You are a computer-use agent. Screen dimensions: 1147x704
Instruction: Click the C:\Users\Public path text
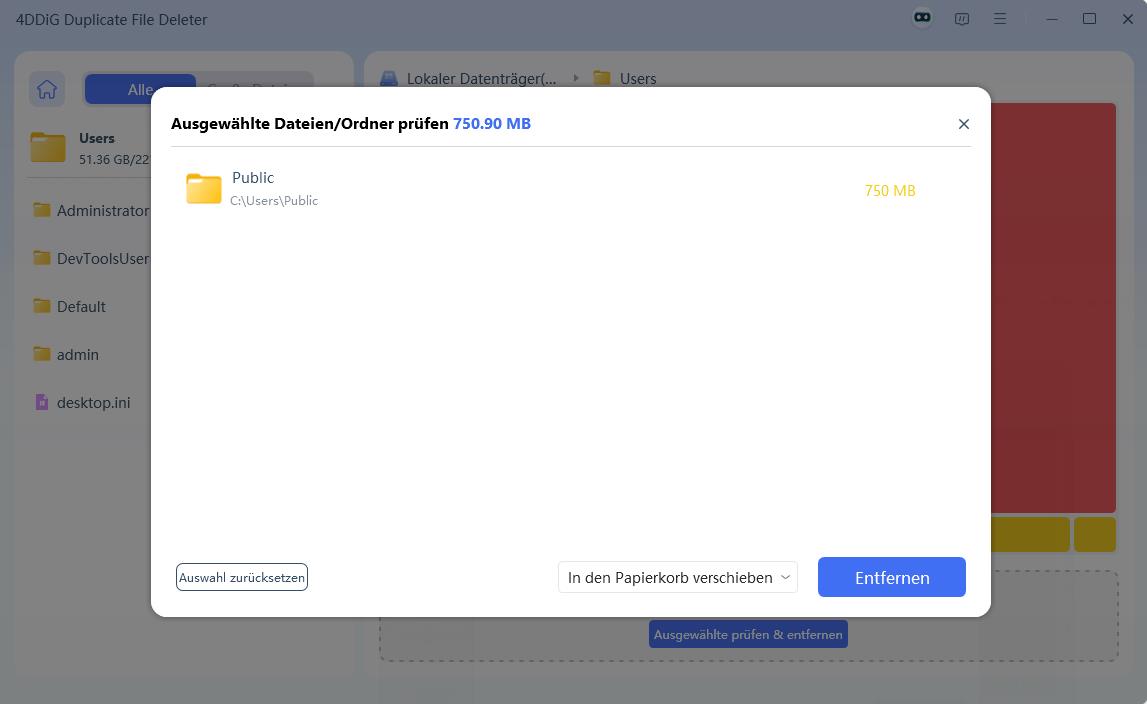tap(274, 201)
